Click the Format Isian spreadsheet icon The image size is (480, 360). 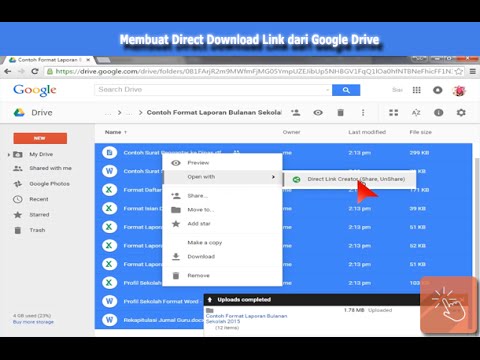click(109, 208)
